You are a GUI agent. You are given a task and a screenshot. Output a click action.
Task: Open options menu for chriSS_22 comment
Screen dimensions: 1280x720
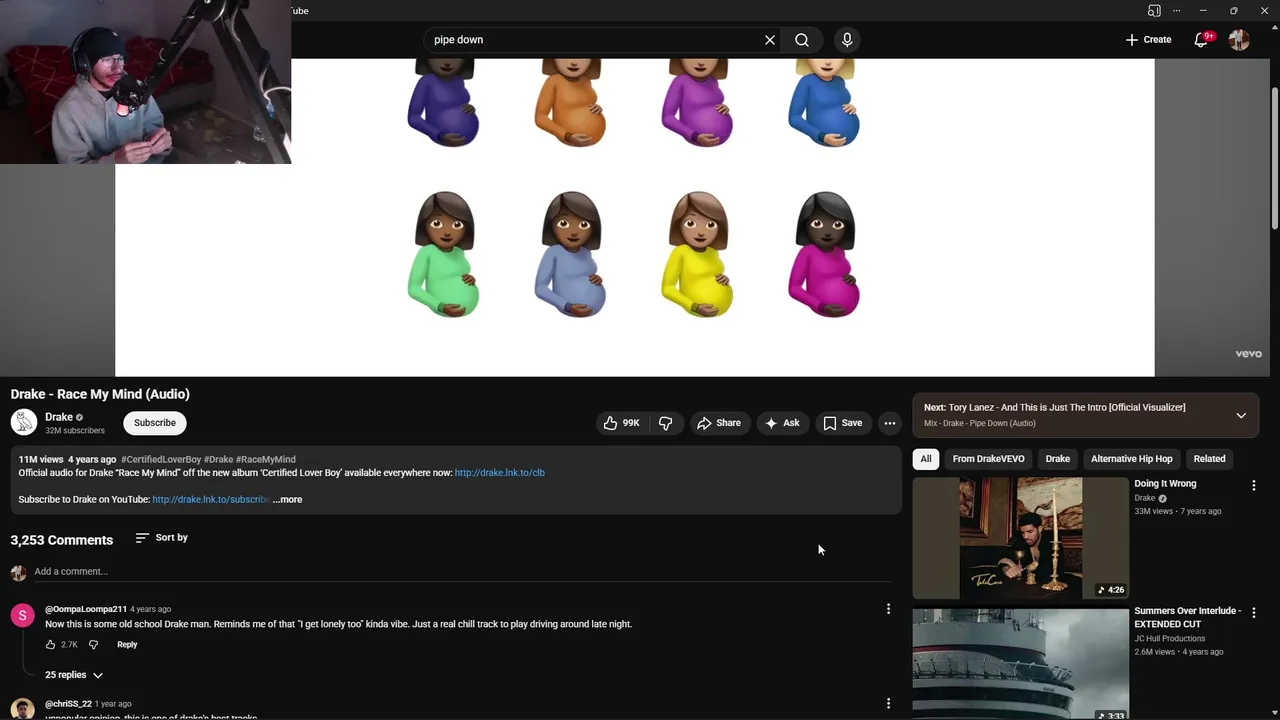(x=888, y=704)
